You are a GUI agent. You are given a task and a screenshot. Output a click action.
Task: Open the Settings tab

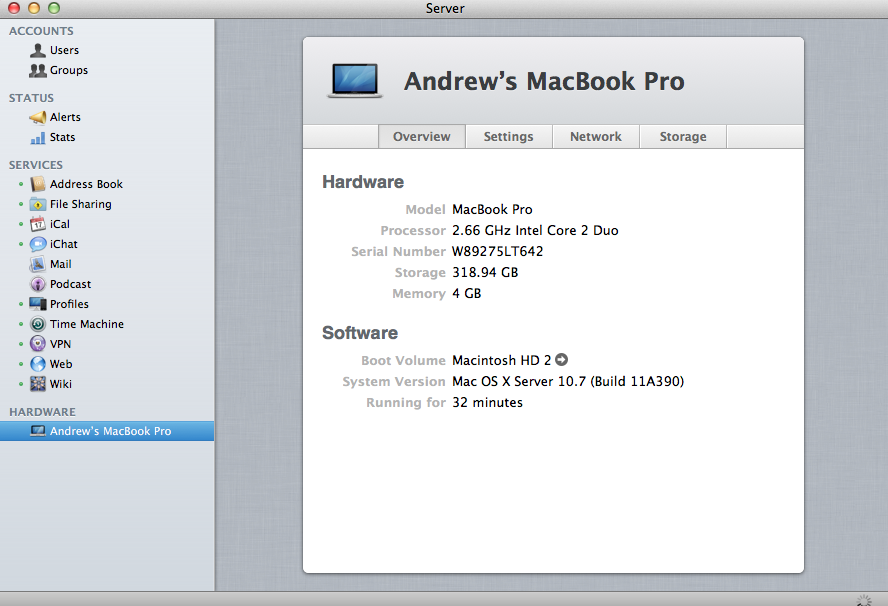(x=509, y=136)
